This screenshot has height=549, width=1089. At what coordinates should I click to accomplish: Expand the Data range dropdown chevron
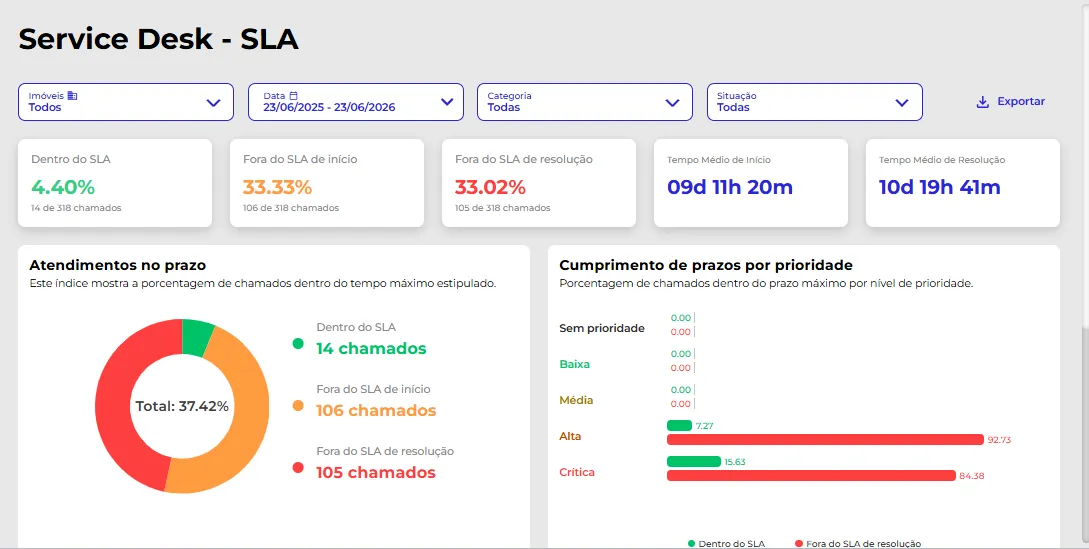(447, 102)
